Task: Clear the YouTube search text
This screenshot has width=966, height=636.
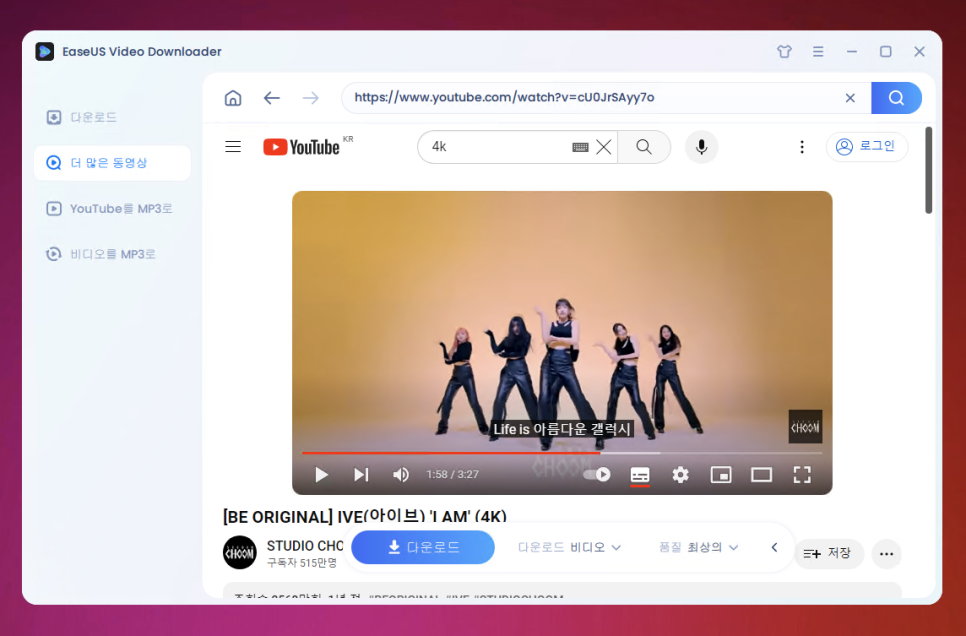Action: coord(604,147)
